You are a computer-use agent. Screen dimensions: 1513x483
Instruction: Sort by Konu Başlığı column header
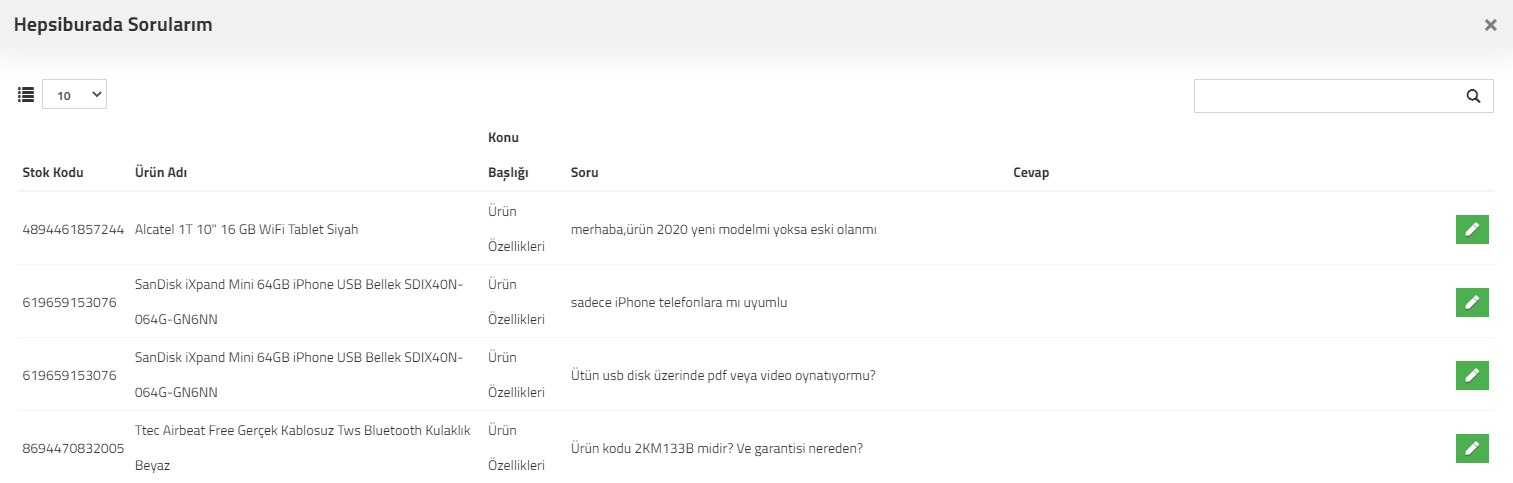point(508,155)
